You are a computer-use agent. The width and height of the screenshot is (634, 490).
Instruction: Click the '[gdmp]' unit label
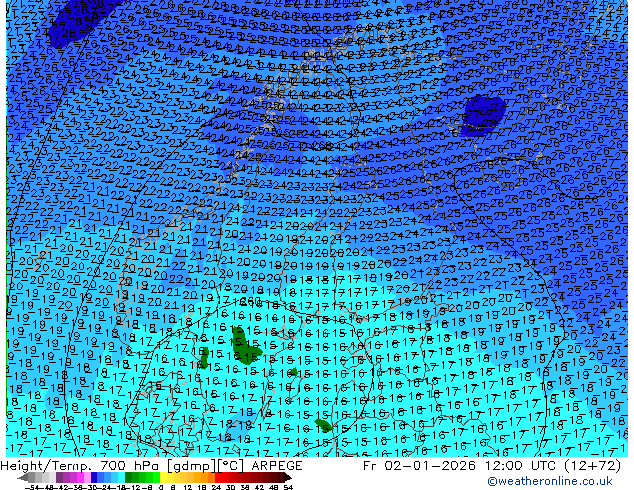coord(191,466)
